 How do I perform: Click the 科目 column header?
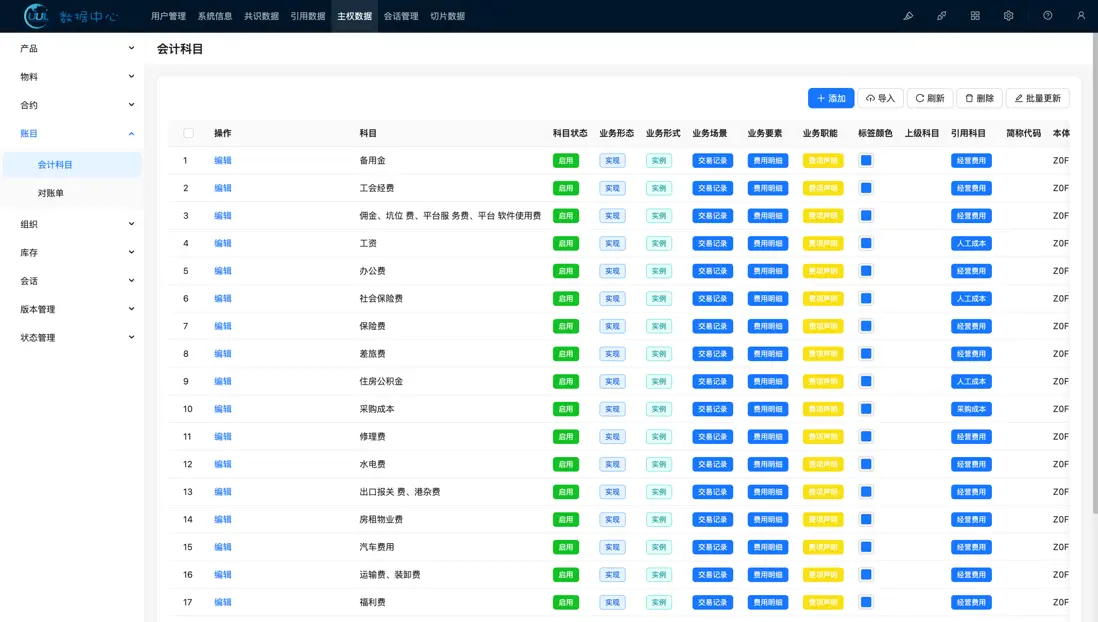pyautogui.click(x=368, y=133)
